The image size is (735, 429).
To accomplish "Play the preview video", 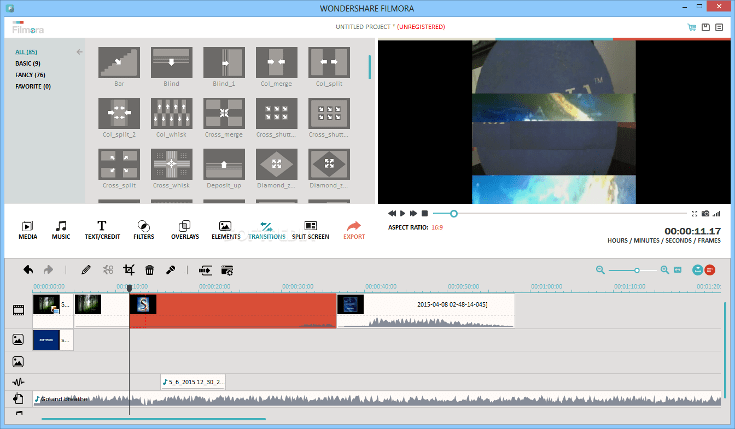I will pyautogui.click(x=403, y=213).
